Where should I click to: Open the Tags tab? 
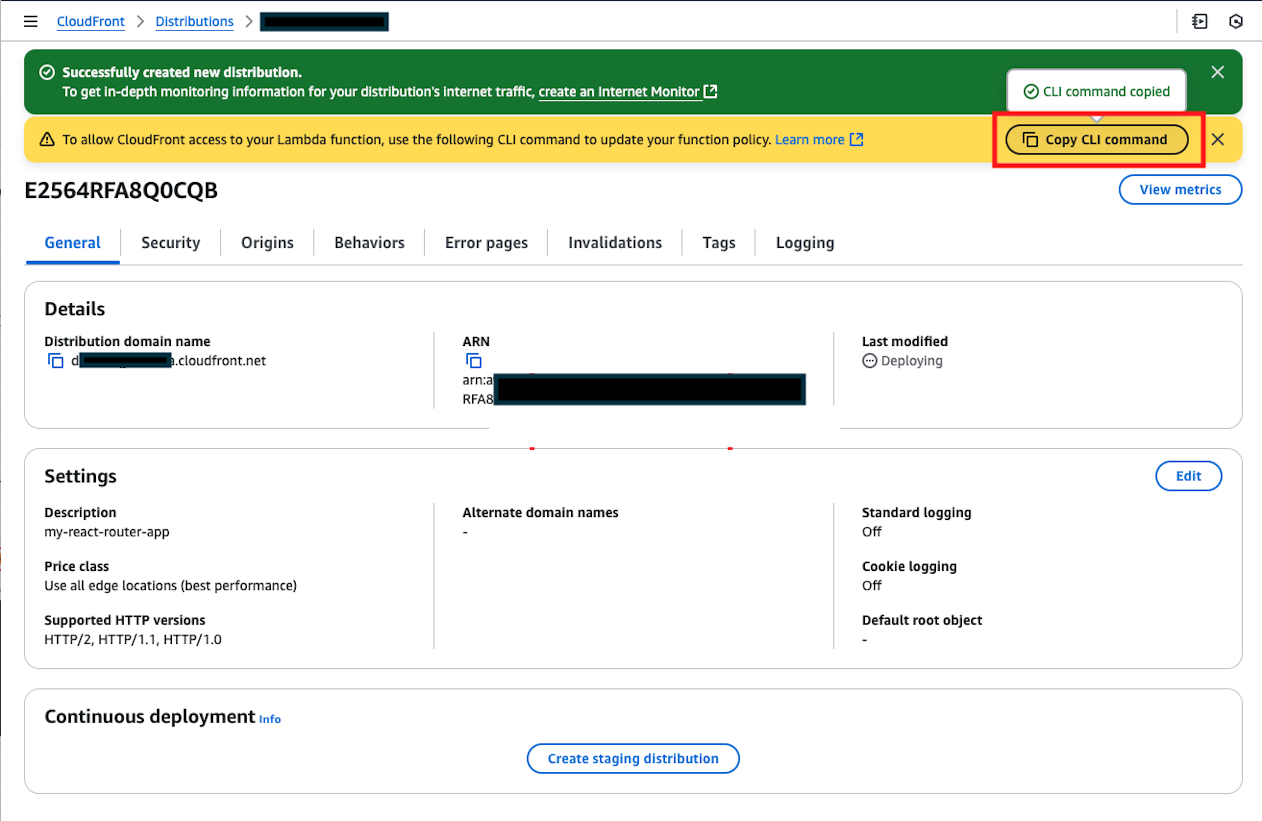[719, 243]
